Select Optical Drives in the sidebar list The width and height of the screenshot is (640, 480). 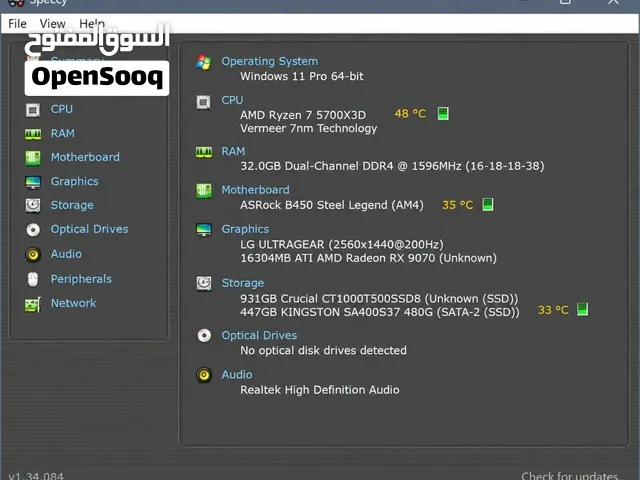coord(89,229)
